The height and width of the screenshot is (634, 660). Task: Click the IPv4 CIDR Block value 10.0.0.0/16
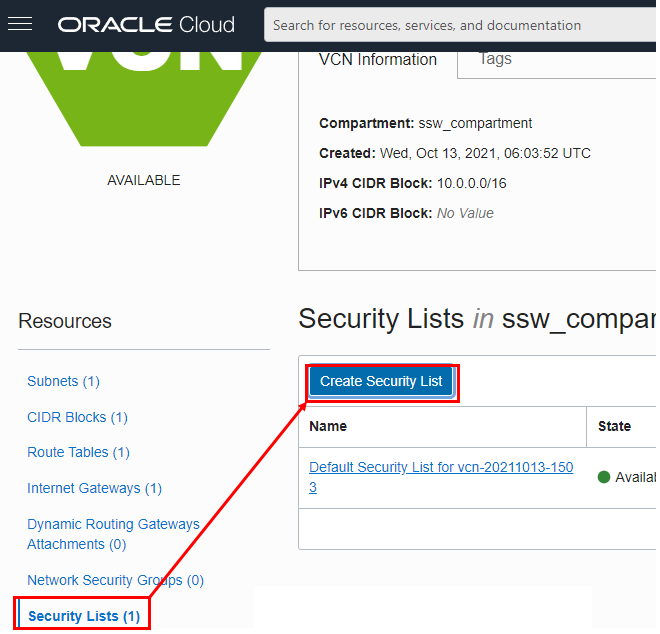[x=471, y=184]
